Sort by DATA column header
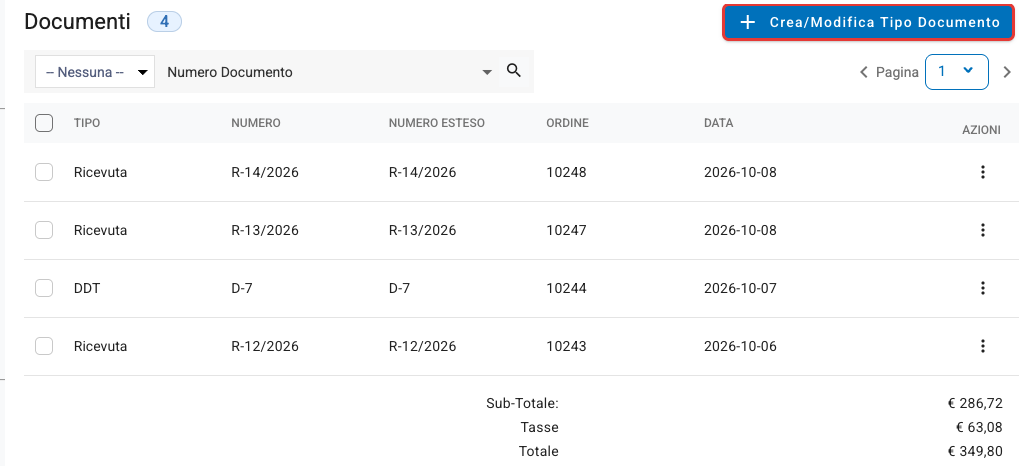The width and height of the screenshot is (1023, 466). pyautogui.click(x=718, y=123)
